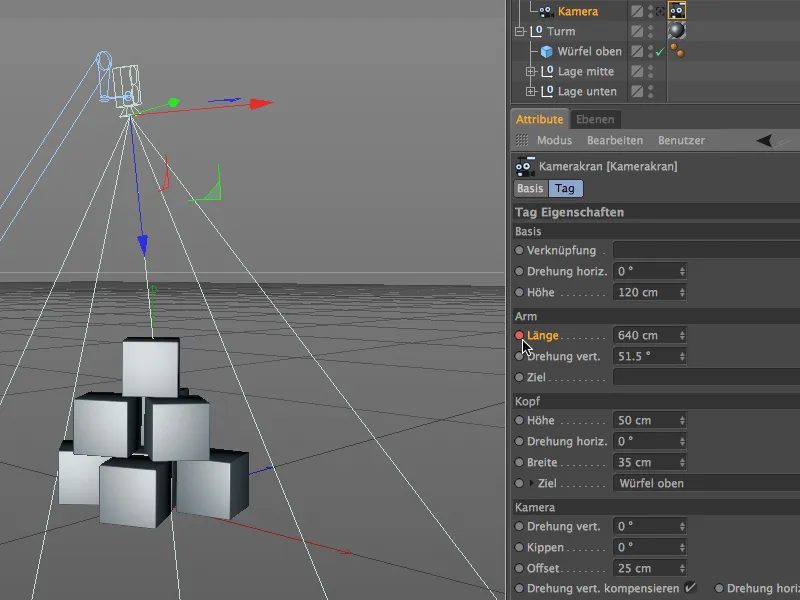Screen dimensions: 800x600
Task: Toggle layer swatch on Lage unten row
Action: point(637,91)
